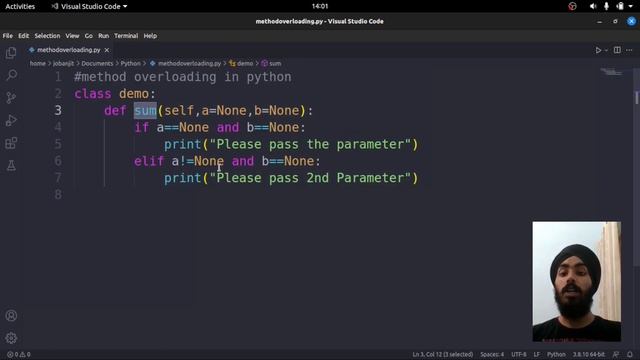640x360 pixels.
Task: Open the Testing flask view
Action: coord(11,165)
